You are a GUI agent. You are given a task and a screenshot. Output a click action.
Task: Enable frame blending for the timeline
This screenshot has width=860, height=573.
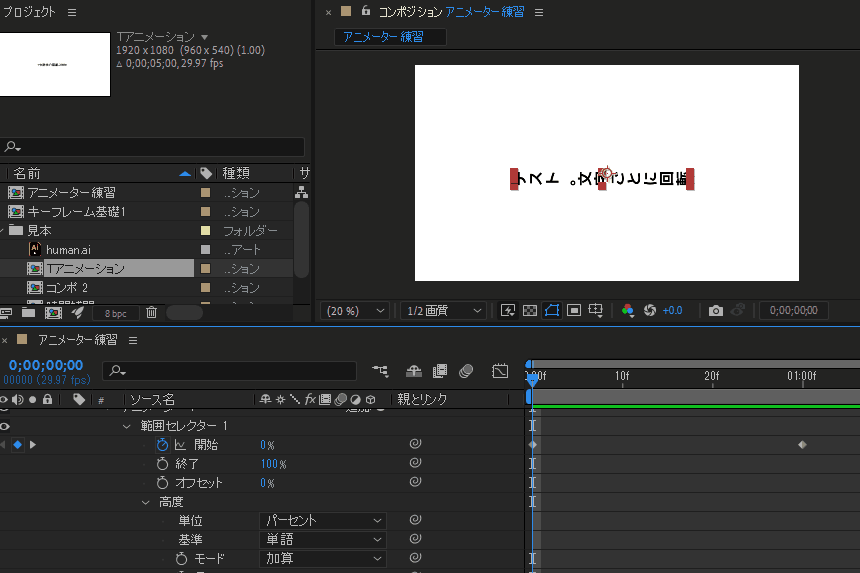coord(440,371)
